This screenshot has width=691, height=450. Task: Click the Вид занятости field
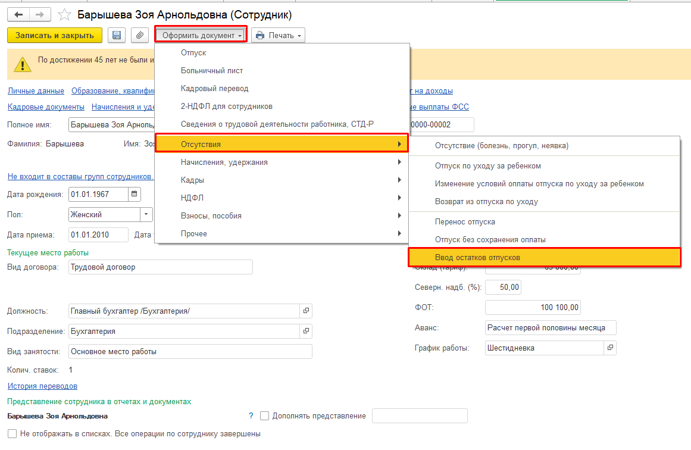point(190,351)
